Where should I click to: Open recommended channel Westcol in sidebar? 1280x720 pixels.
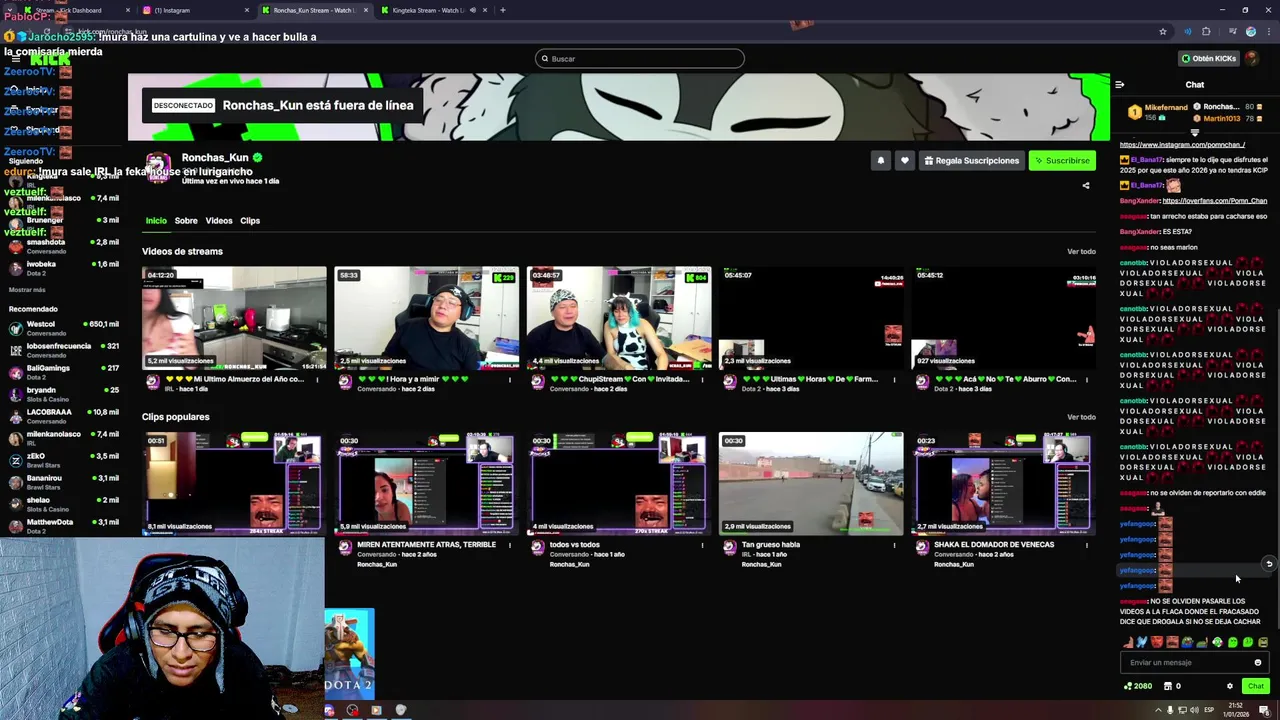click(x=64, y=328)
